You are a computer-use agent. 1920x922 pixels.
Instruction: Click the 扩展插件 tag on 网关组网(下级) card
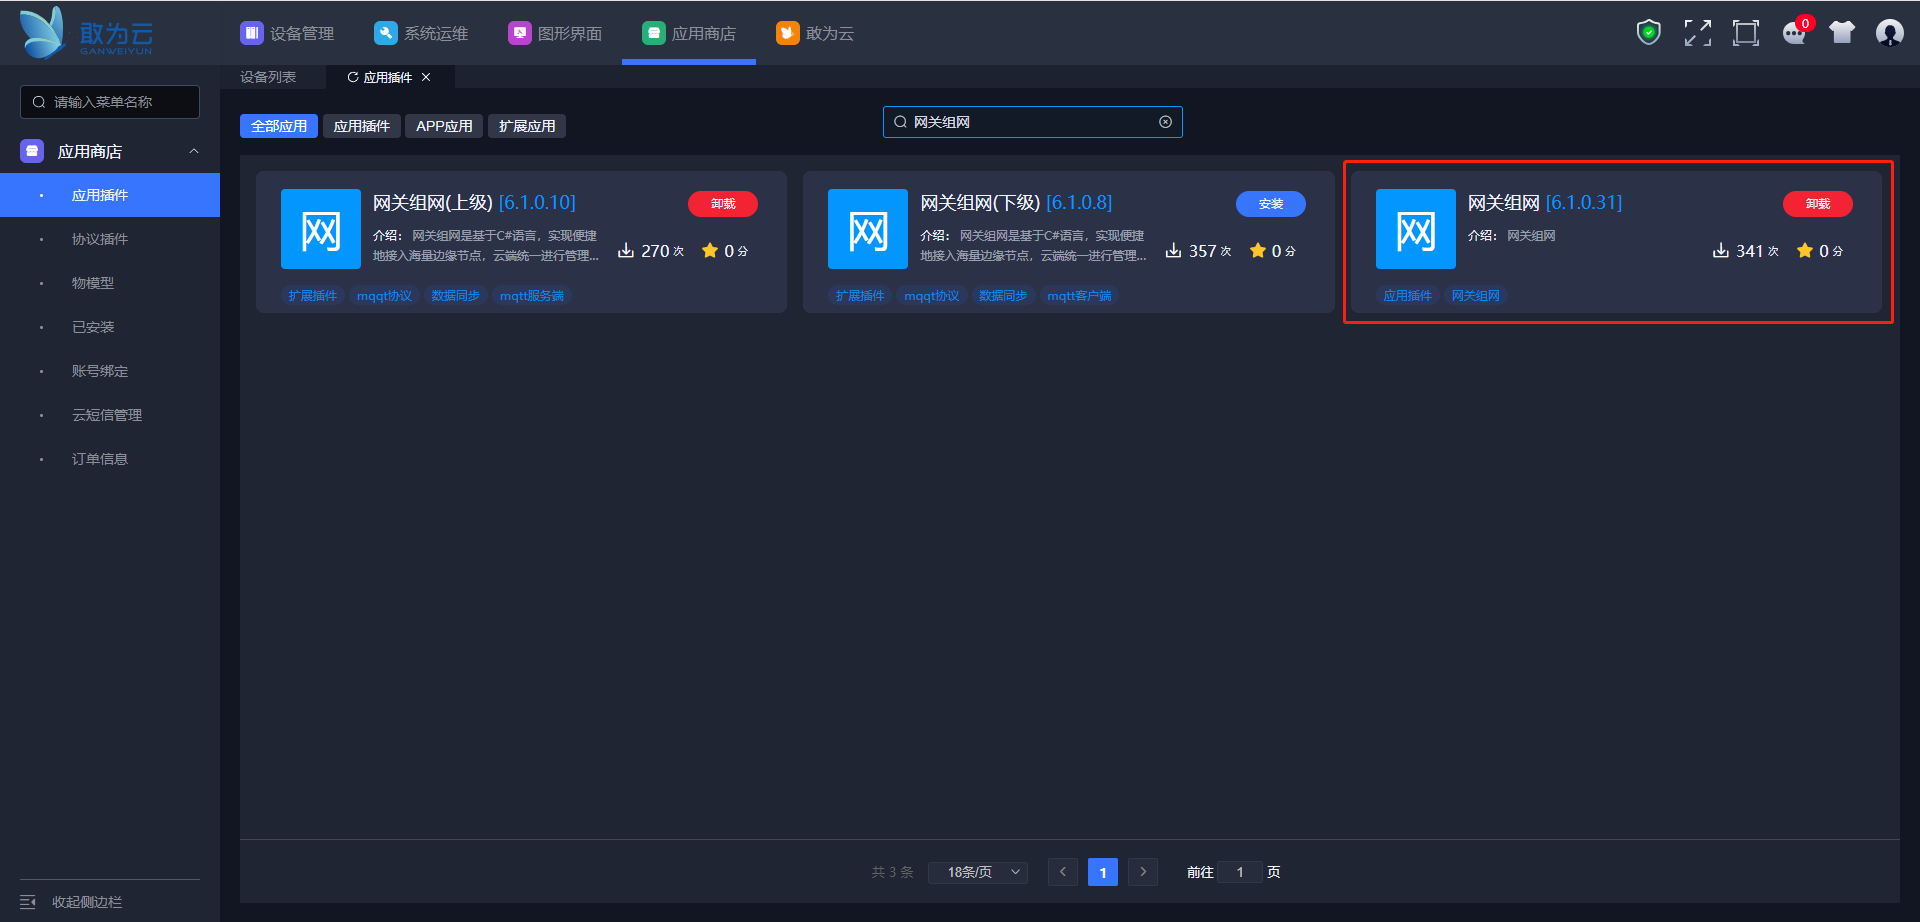[x=860, y=296]
